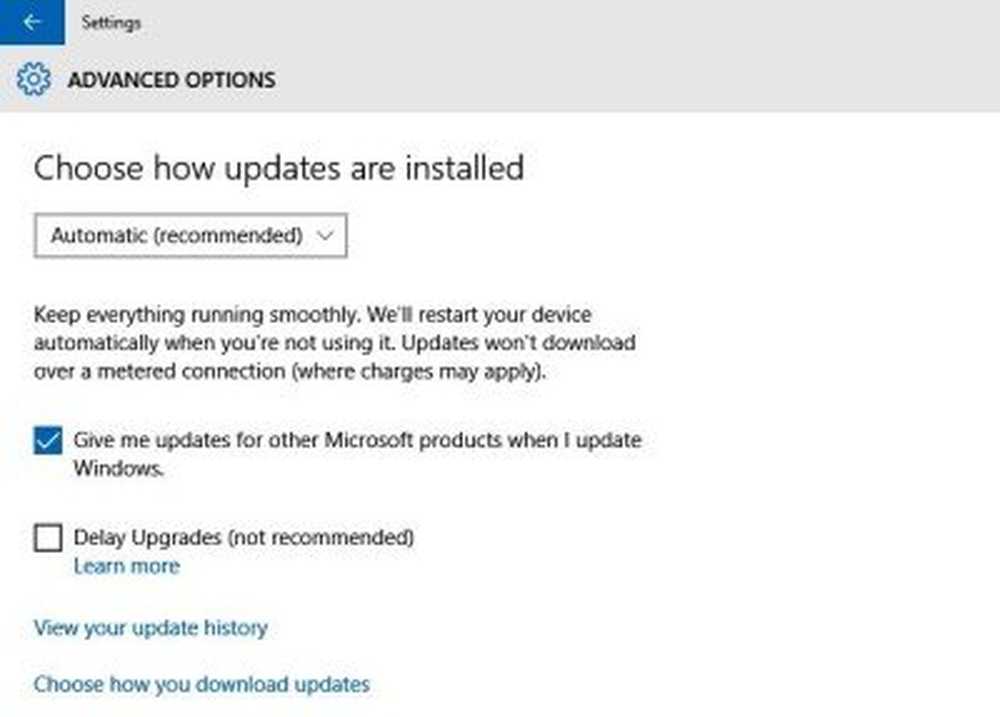Click the 'Choose how updates are installed' heading

click(278, 167)
